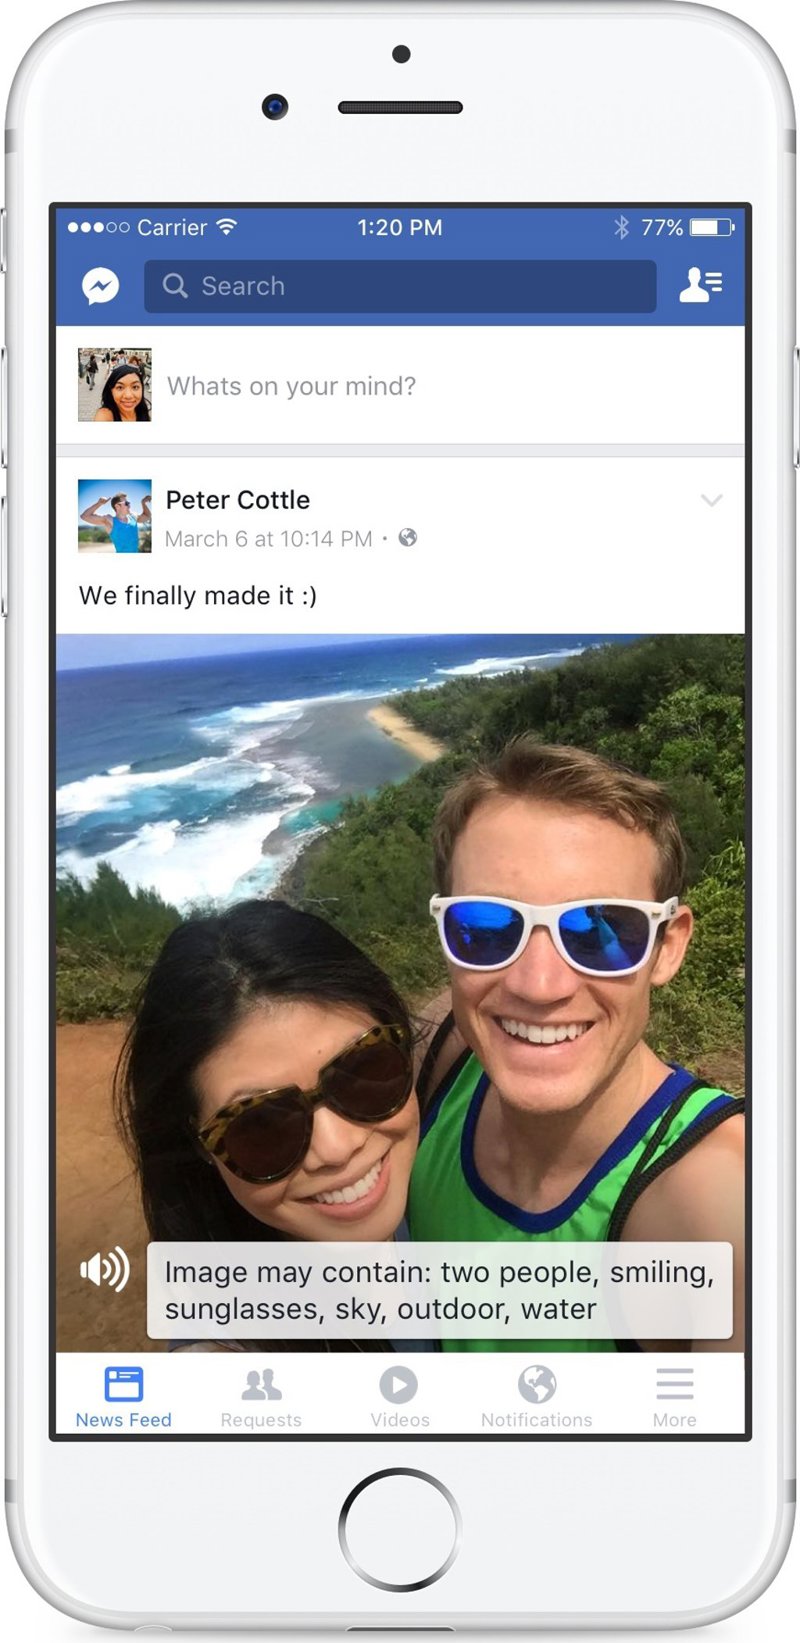Viewport: 800px width, 1643px height.
Task: Tap Peter Cottle's profile picture thumbnail
Action: coord(115,516)
